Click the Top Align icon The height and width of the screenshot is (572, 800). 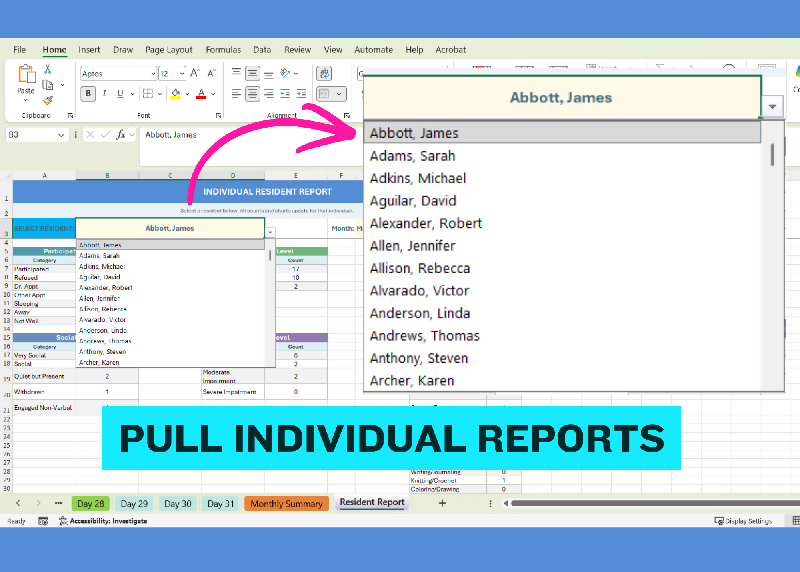point(236,73)
